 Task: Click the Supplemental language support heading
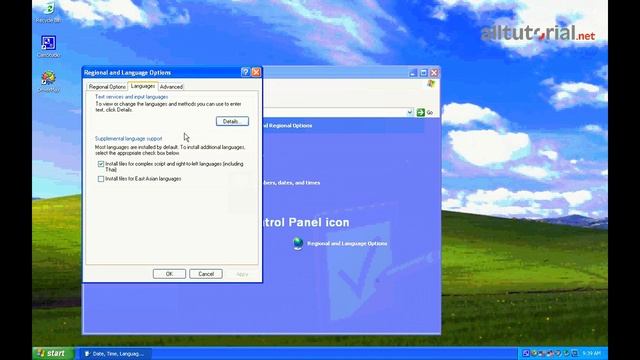click(x=129, y=139)
